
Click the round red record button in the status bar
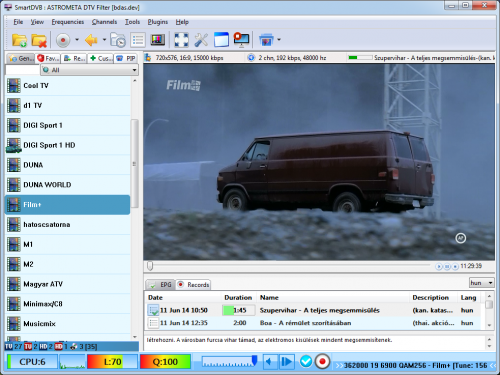point(322,361)
